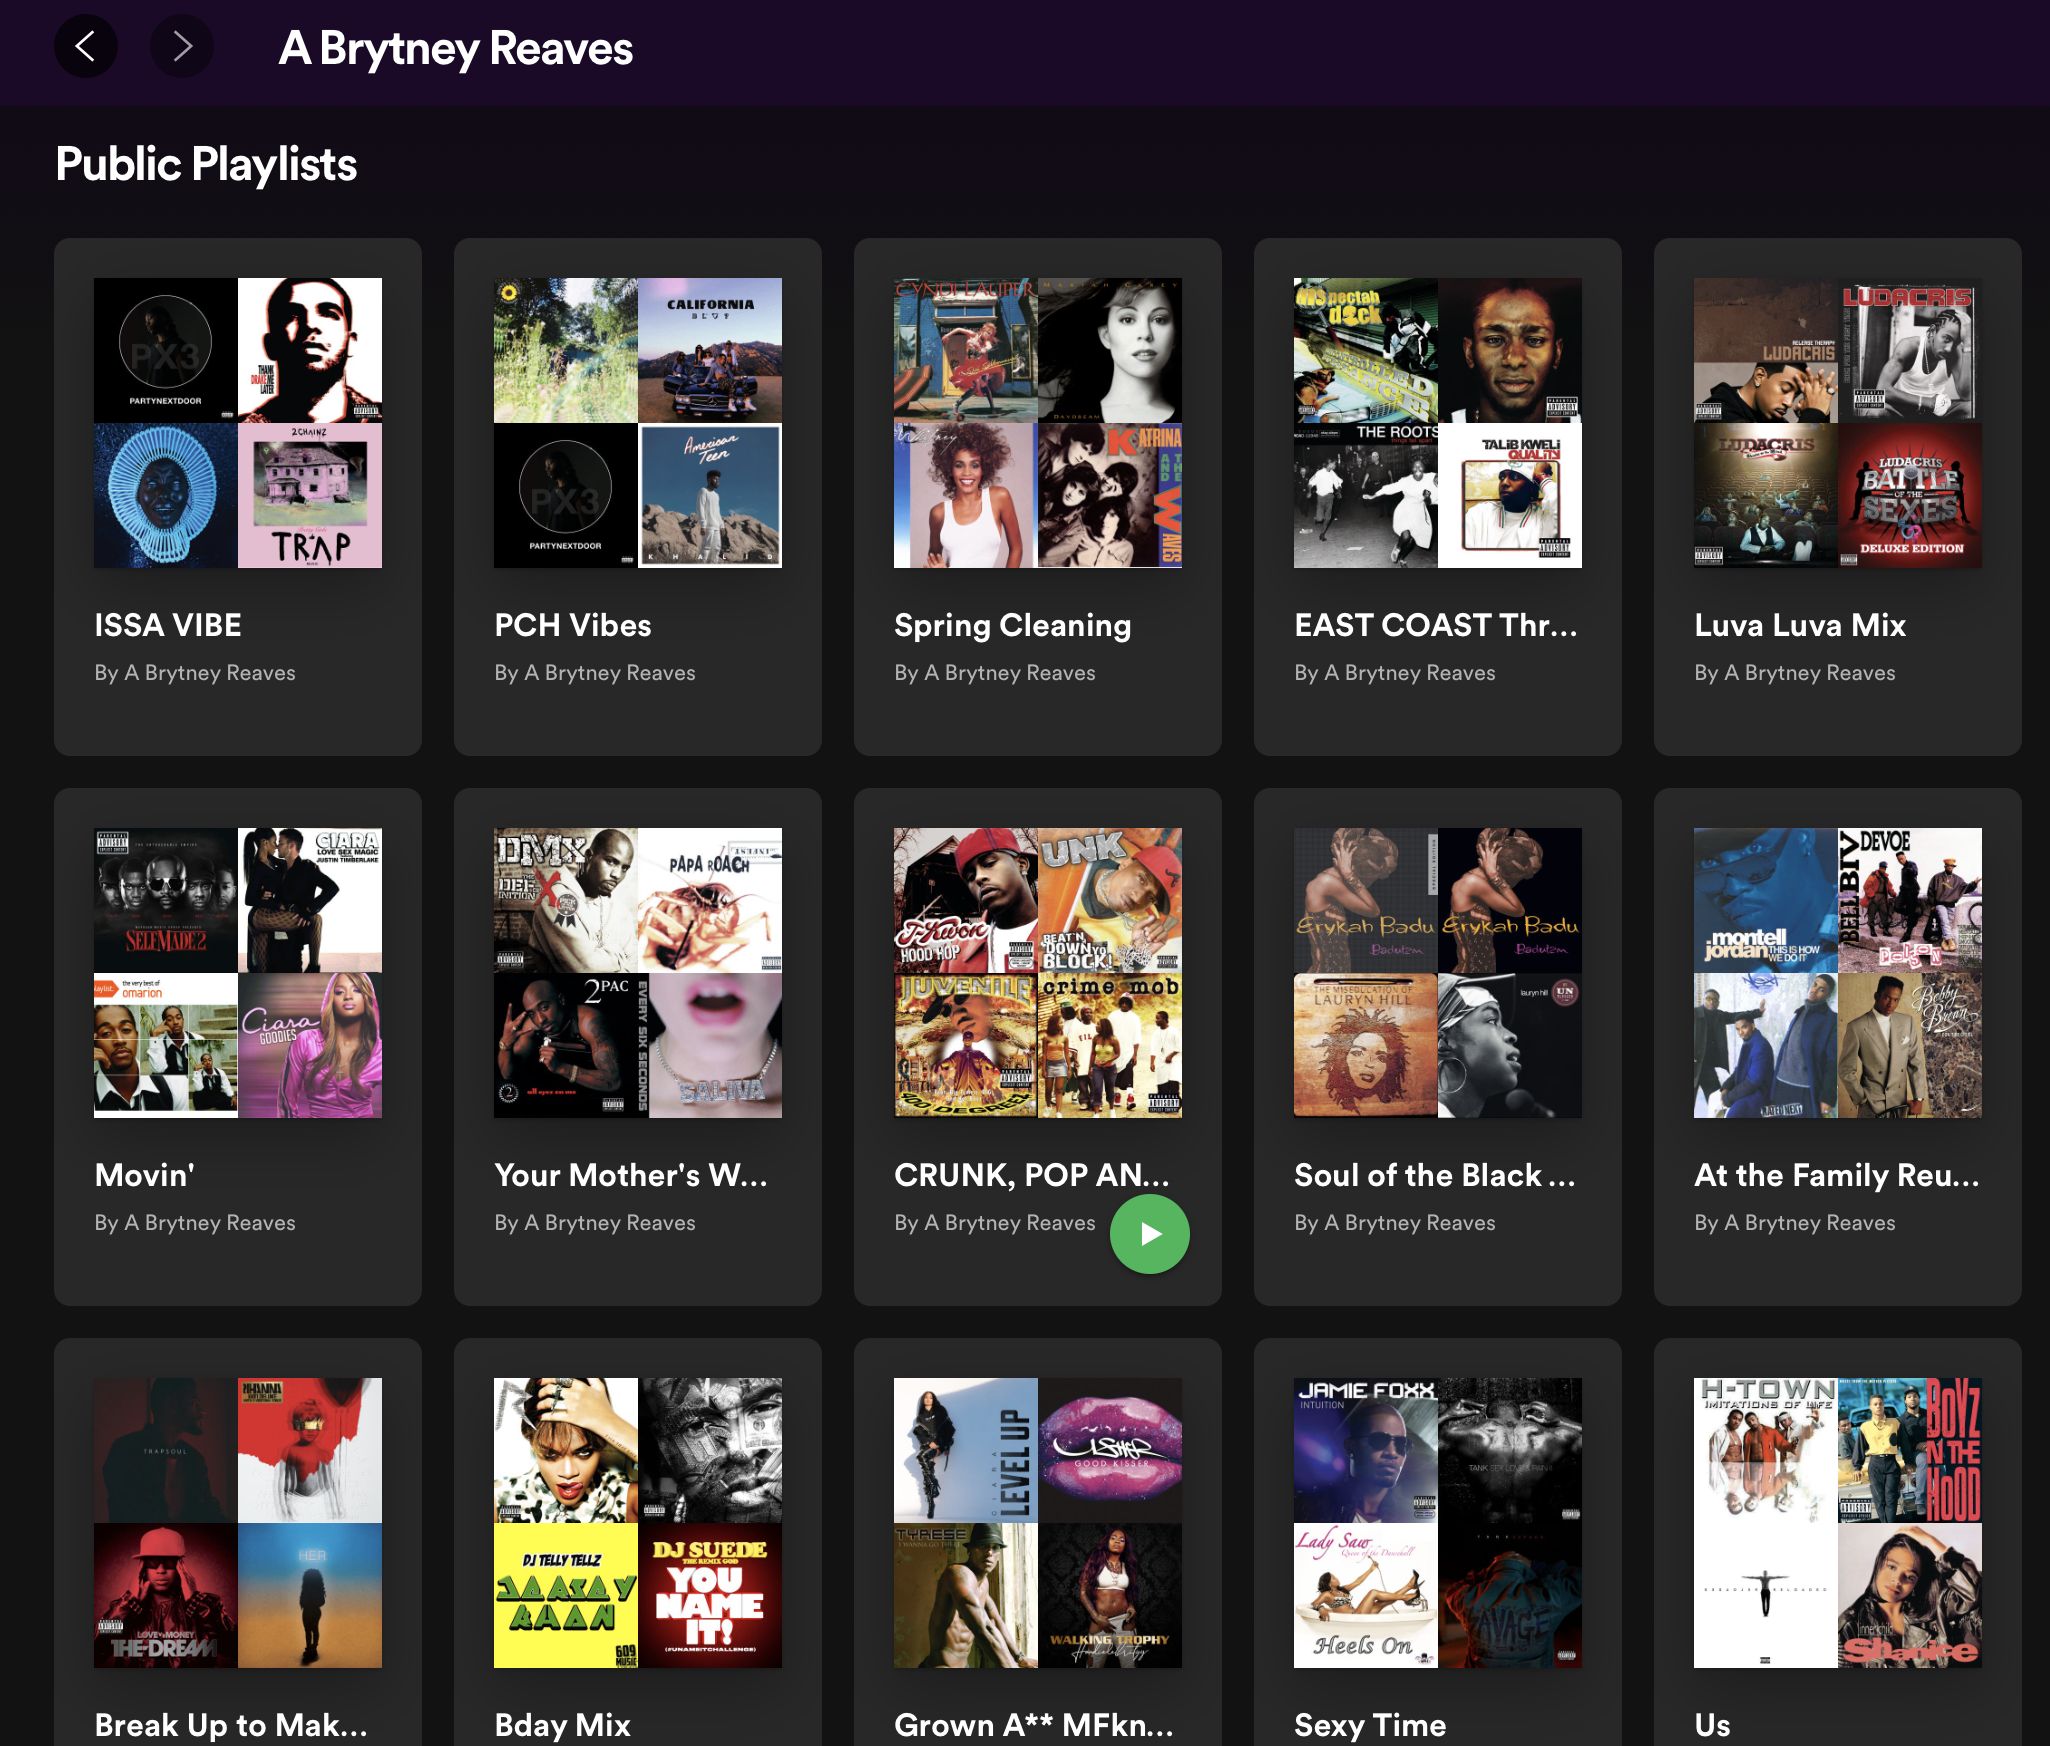The width and height of the screenshot is (2050, 1746).
Task: Click author name under Your Mother's W...
Action: [x=595, y=1223]
